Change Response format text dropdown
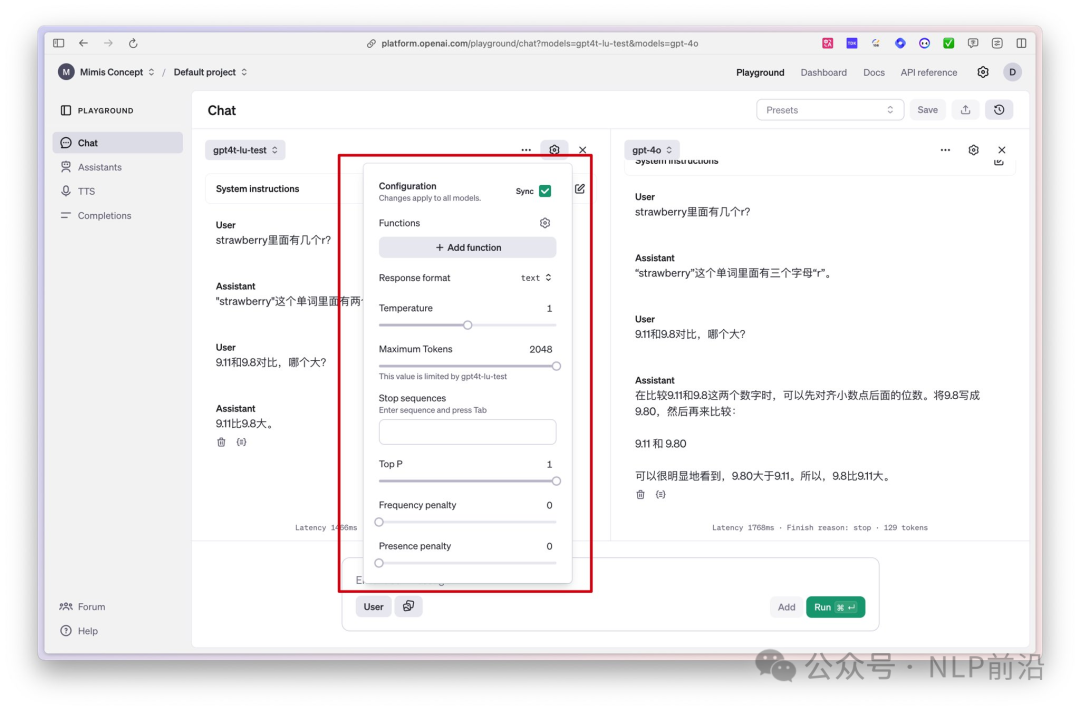Viewport: 1080px width, 710px height. [x=536, y=278]
